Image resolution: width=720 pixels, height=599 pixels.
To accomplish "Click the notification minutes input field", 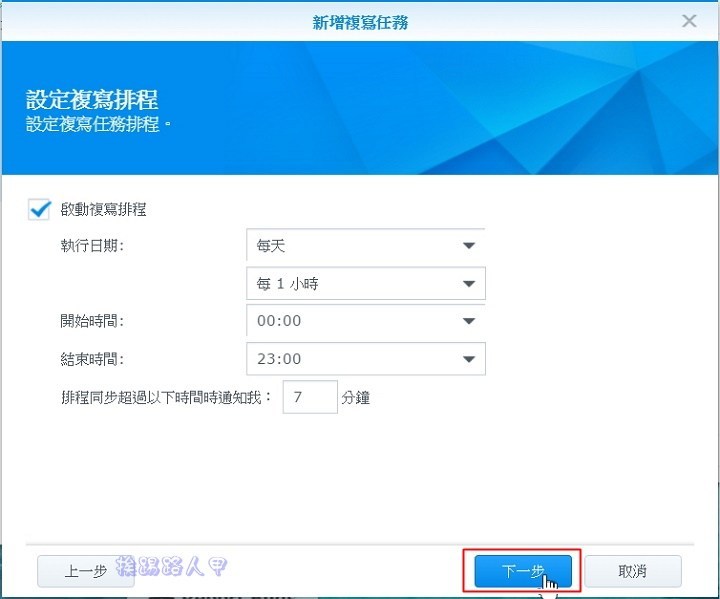I will [x=310, y=397].
